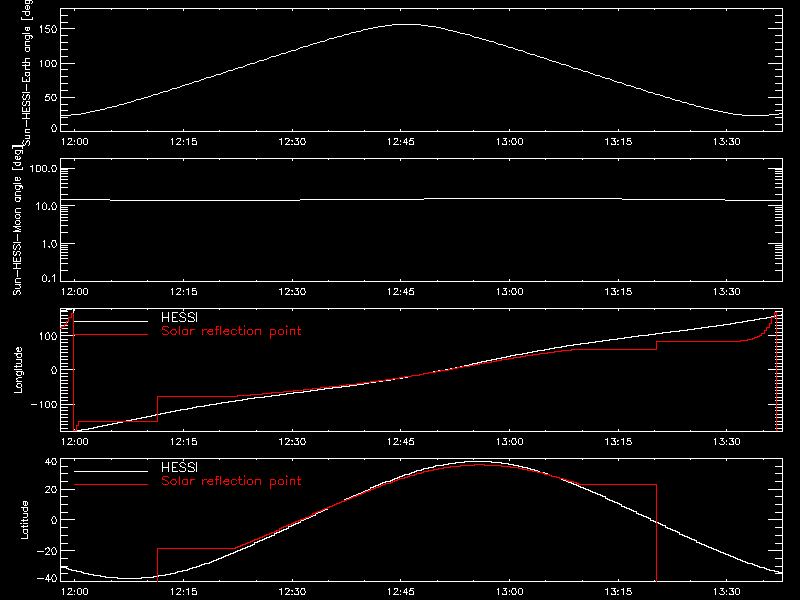Click the 1.0 tick on Moon angle plot
This screenshot has height=600, width=800.
pyautogui.click(x=48, y=244)
